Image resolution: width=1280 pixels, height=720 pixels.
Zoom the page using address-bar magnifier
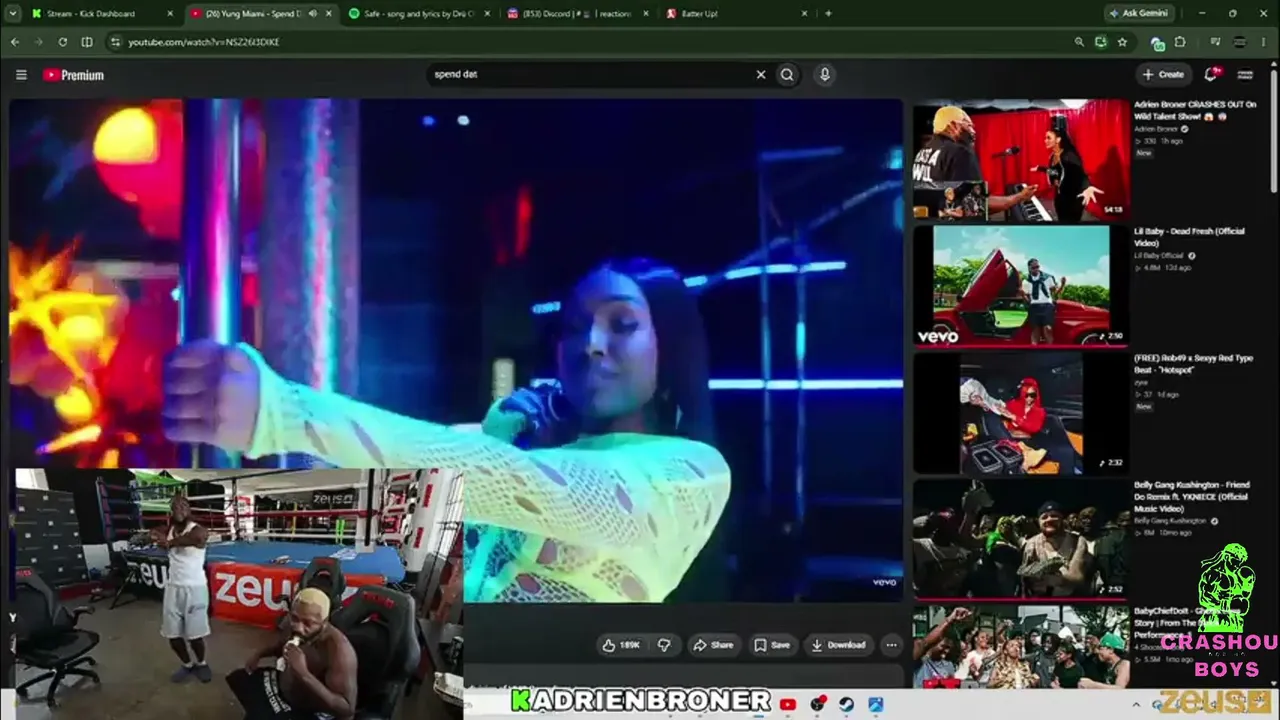coord(1079,42)
